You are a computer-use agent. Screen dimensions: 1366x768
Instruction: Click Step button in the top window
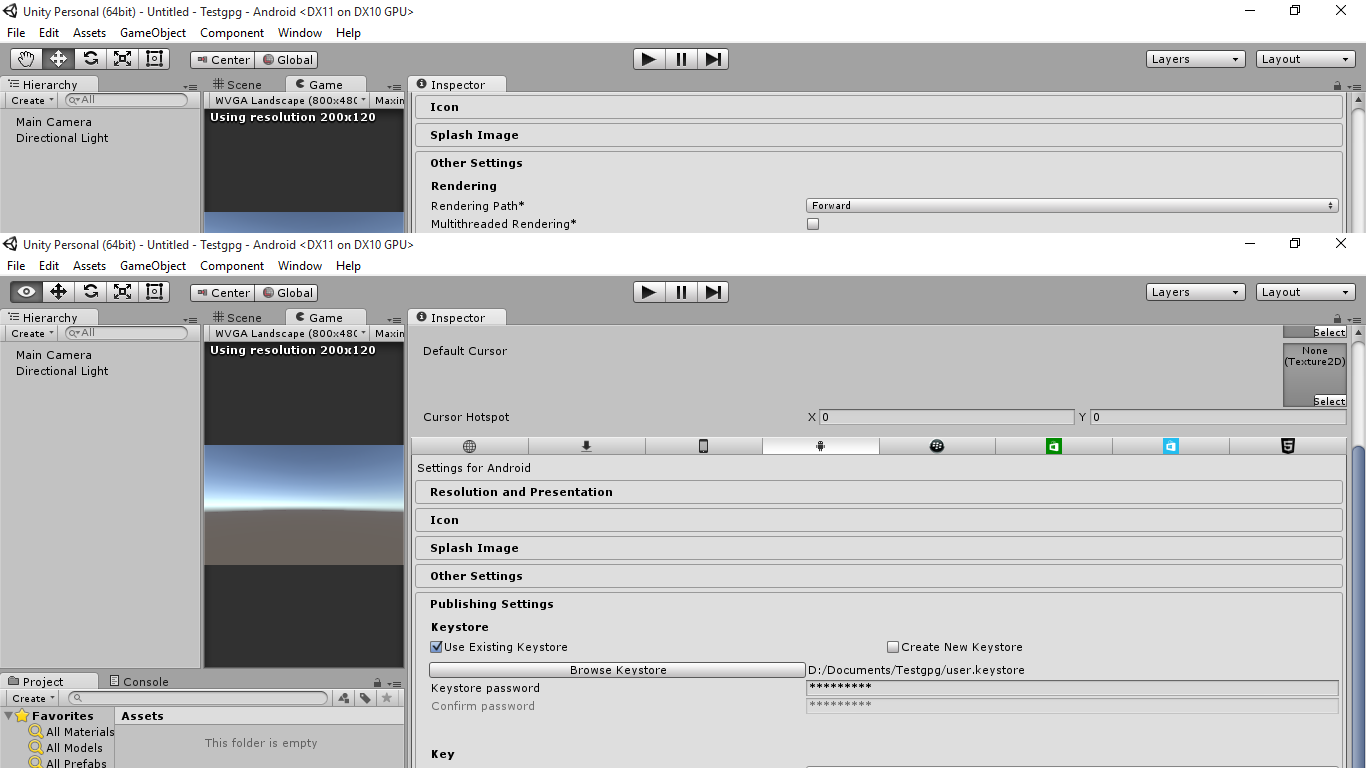[x=713, y=59]
